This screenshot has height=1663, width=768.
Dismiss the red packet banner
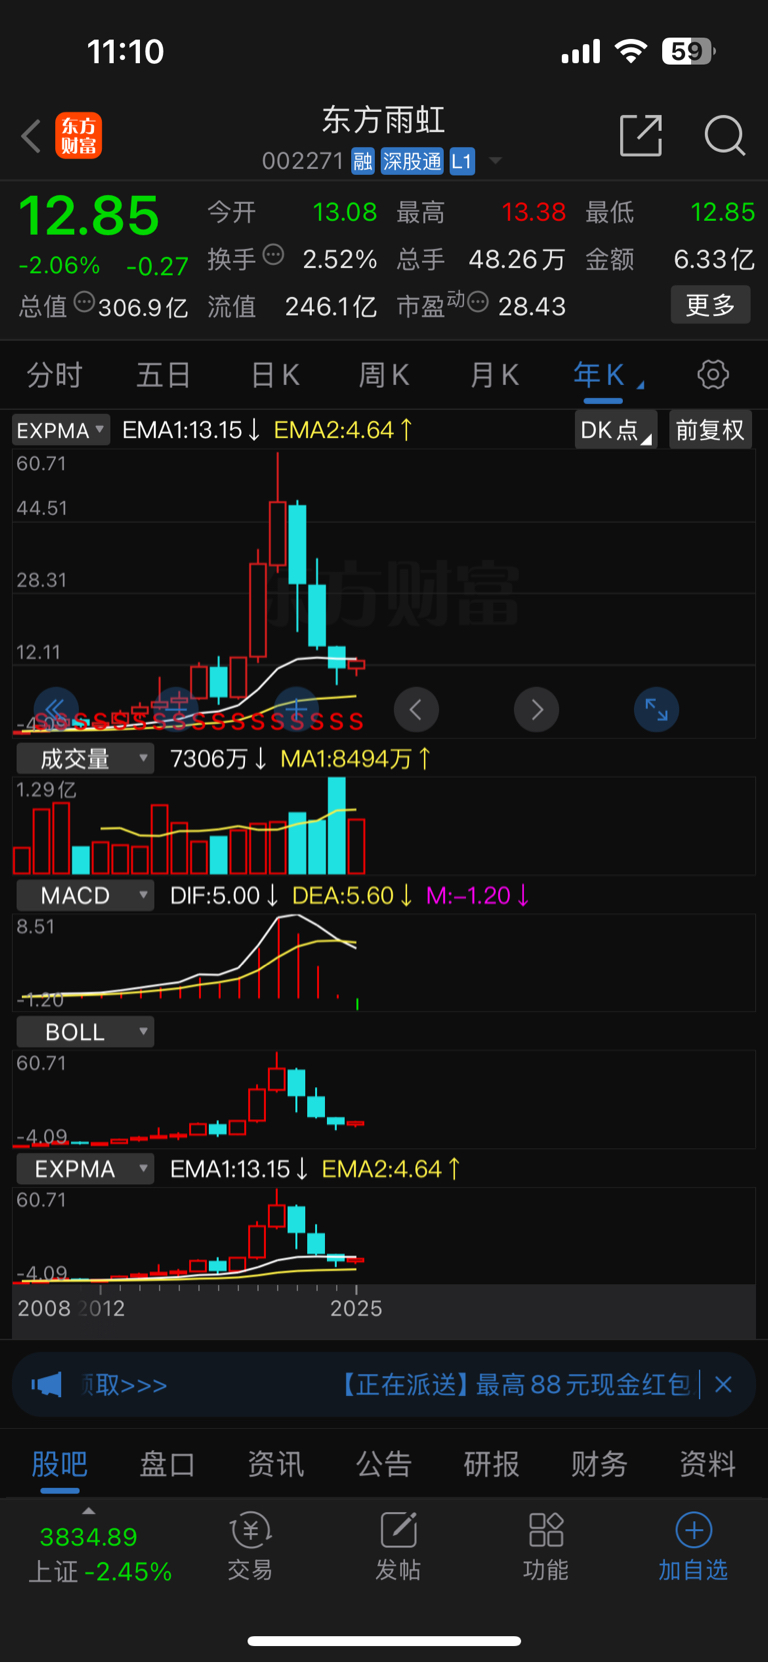[x=724, y=1385]
